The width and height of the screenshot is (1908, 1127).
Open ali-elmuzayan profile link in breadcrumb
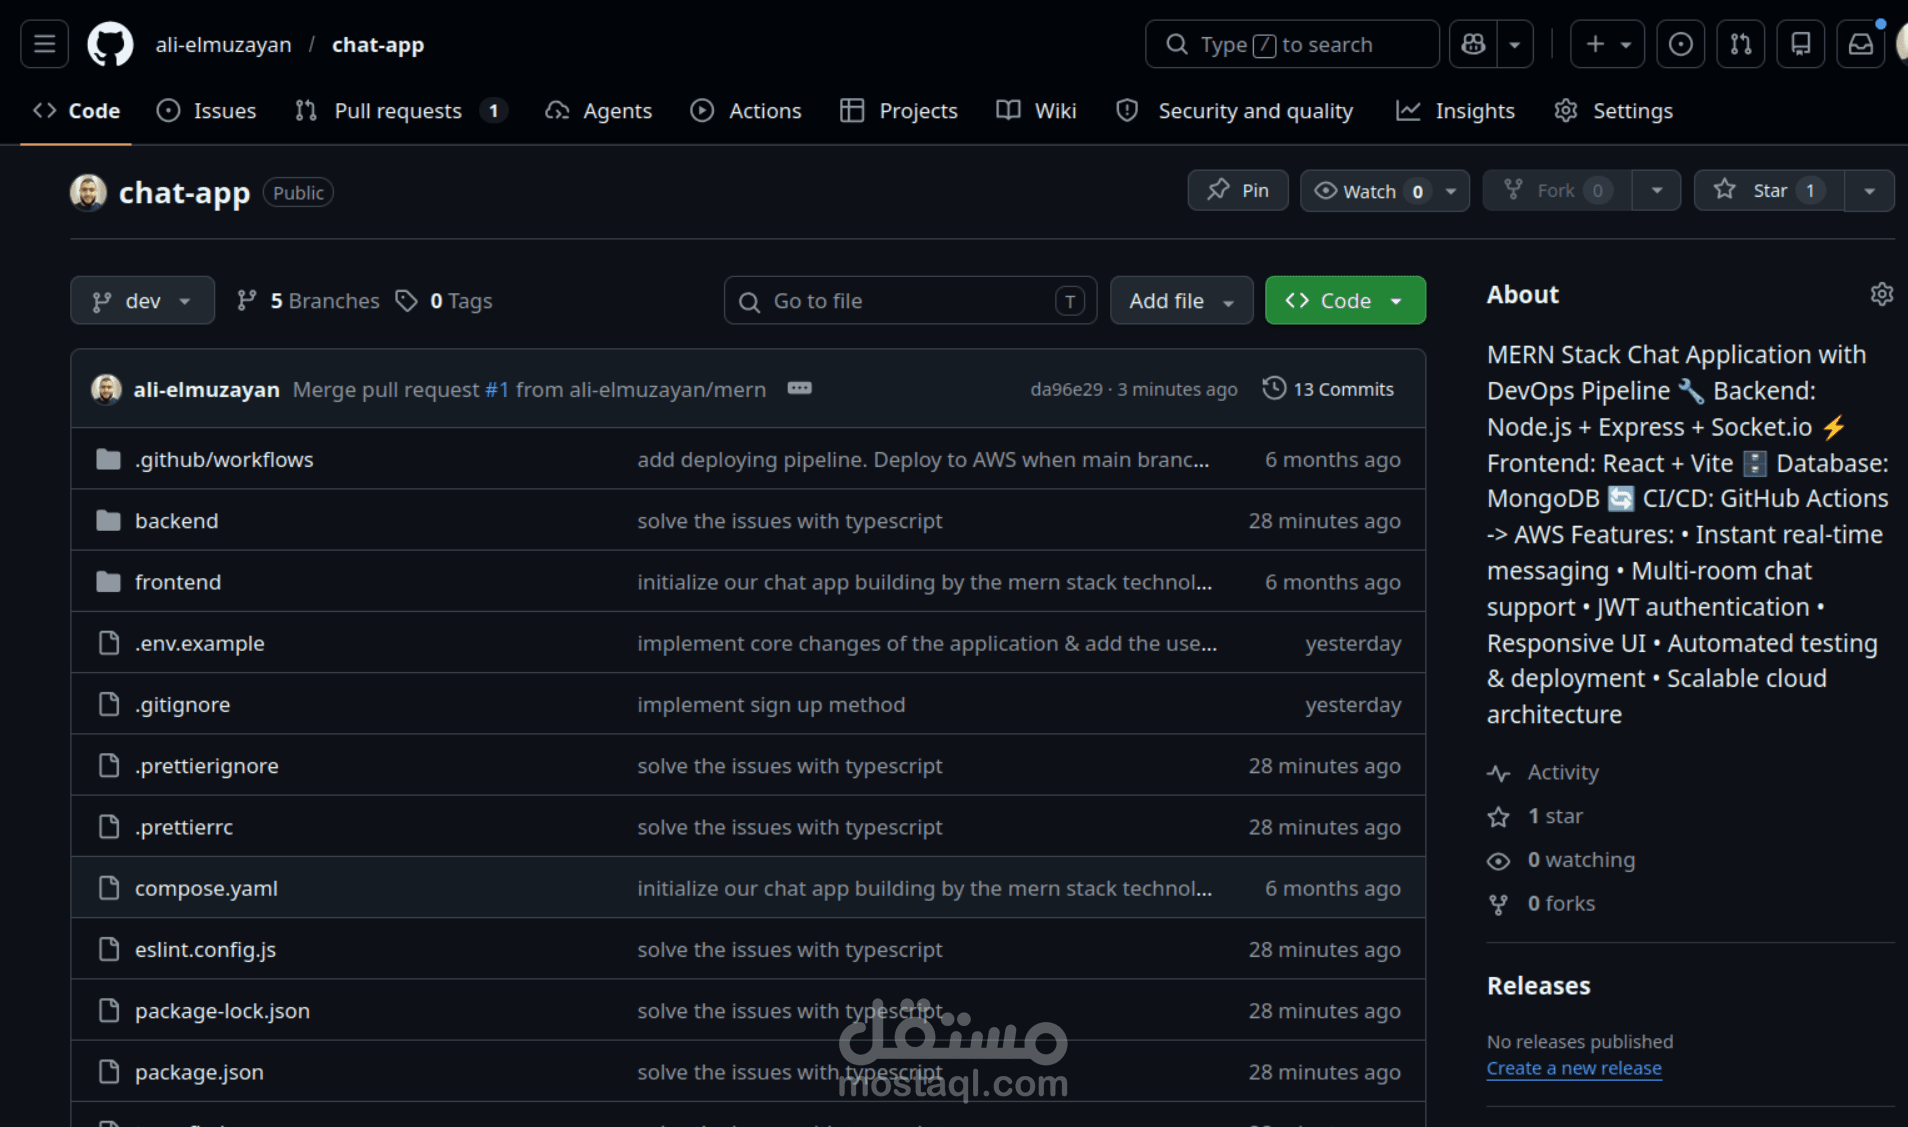pyautogui.click(x=224, y=45)
